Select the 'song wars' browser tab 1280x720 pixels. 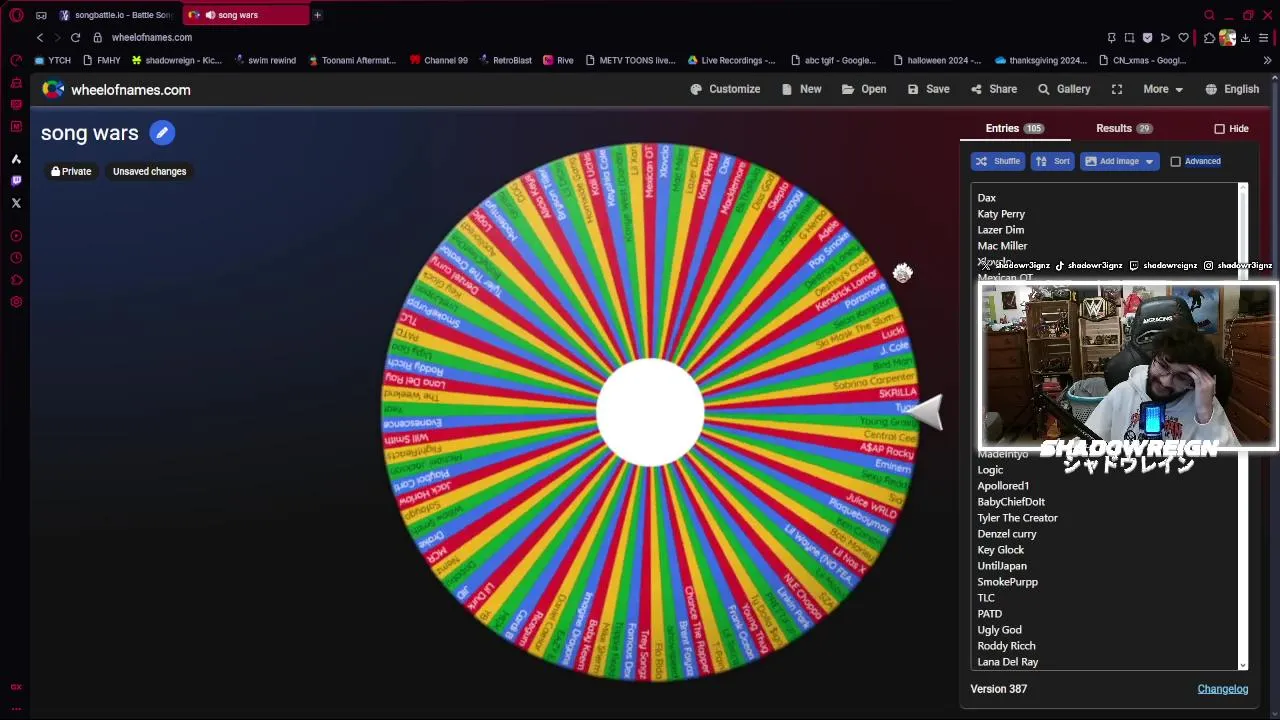pos(246,15)
